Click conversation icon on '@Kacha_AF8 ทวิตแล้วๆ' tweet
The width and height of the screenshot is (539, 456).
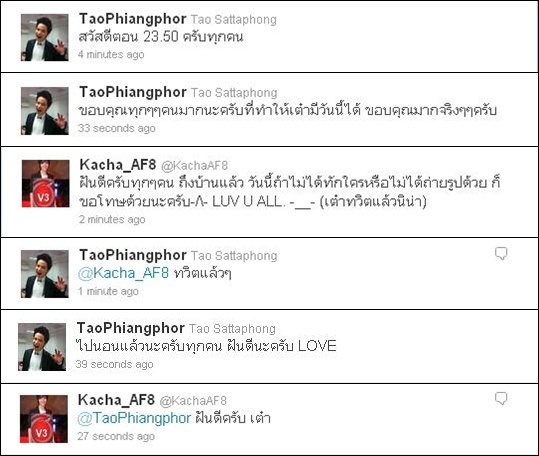tap(501, 254)
